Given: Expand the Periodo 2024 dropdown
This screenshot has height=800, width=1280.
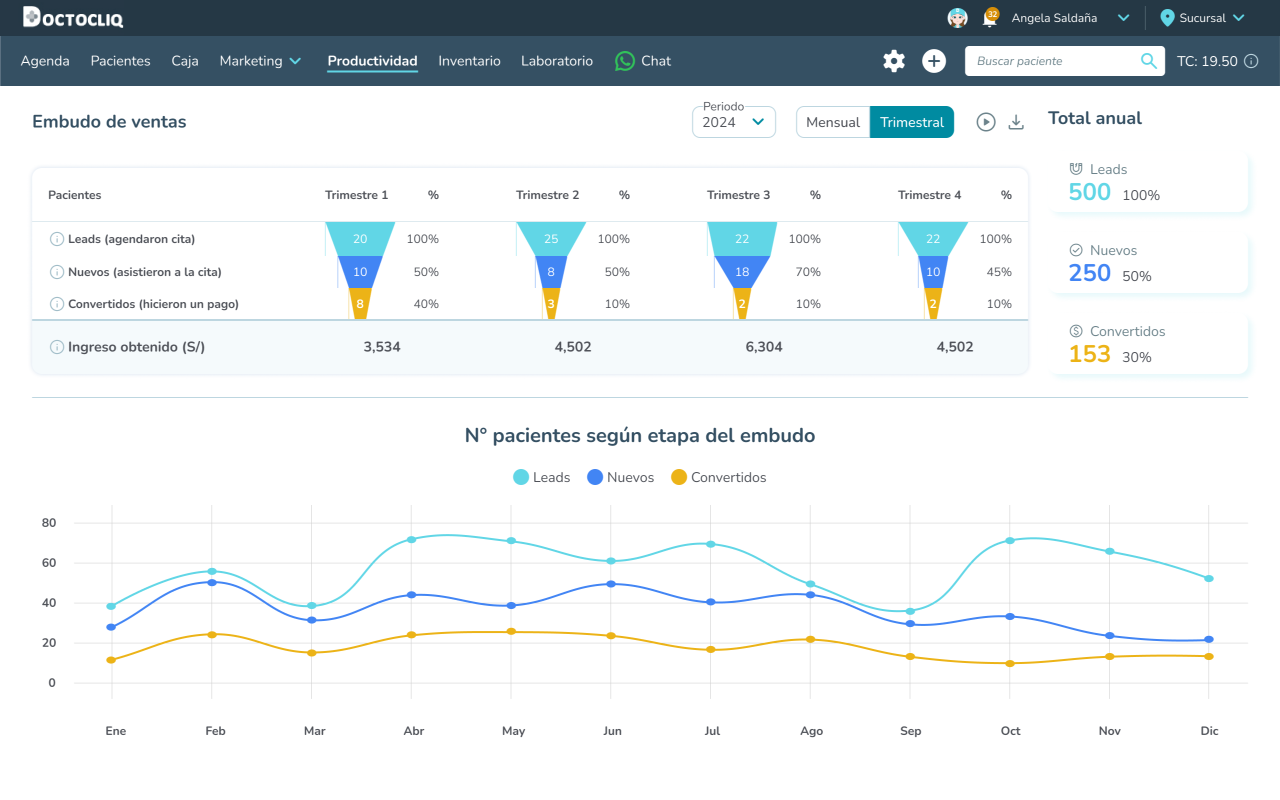Looking at the screenshot, I should (x=734, y=122).
